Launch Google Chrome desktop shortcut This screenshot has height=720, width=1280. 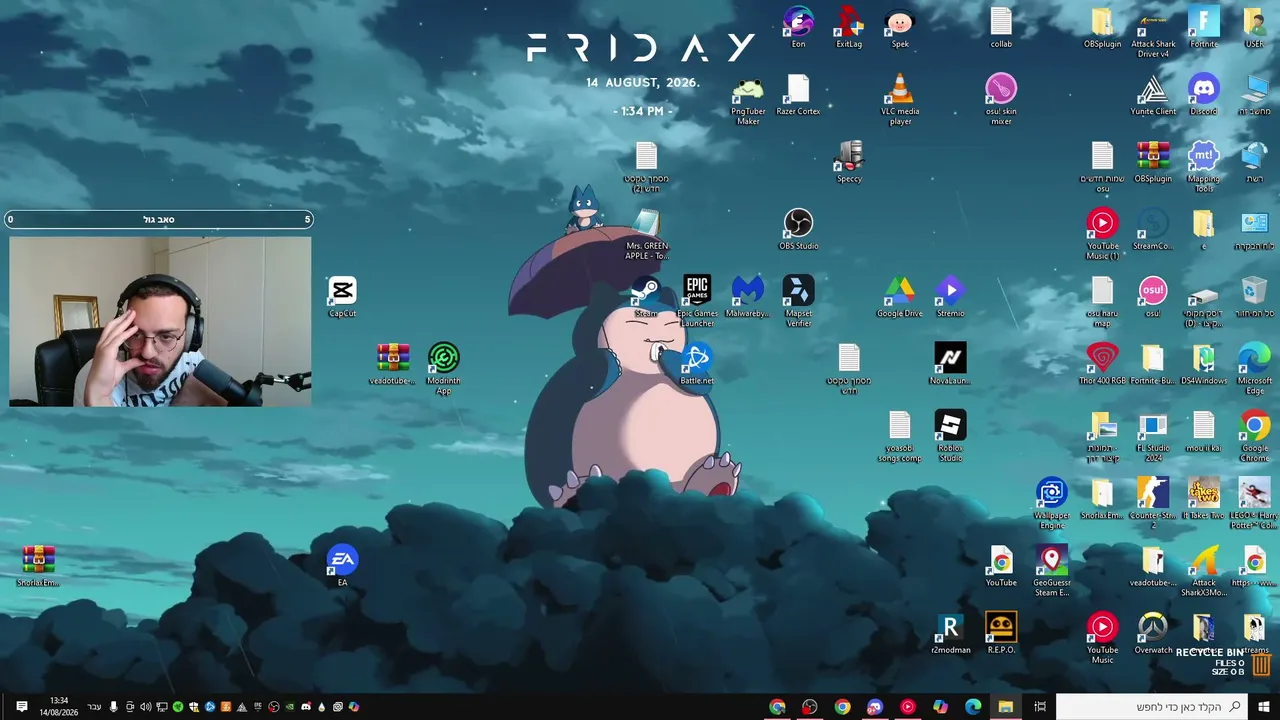(x=1254, y=436)
